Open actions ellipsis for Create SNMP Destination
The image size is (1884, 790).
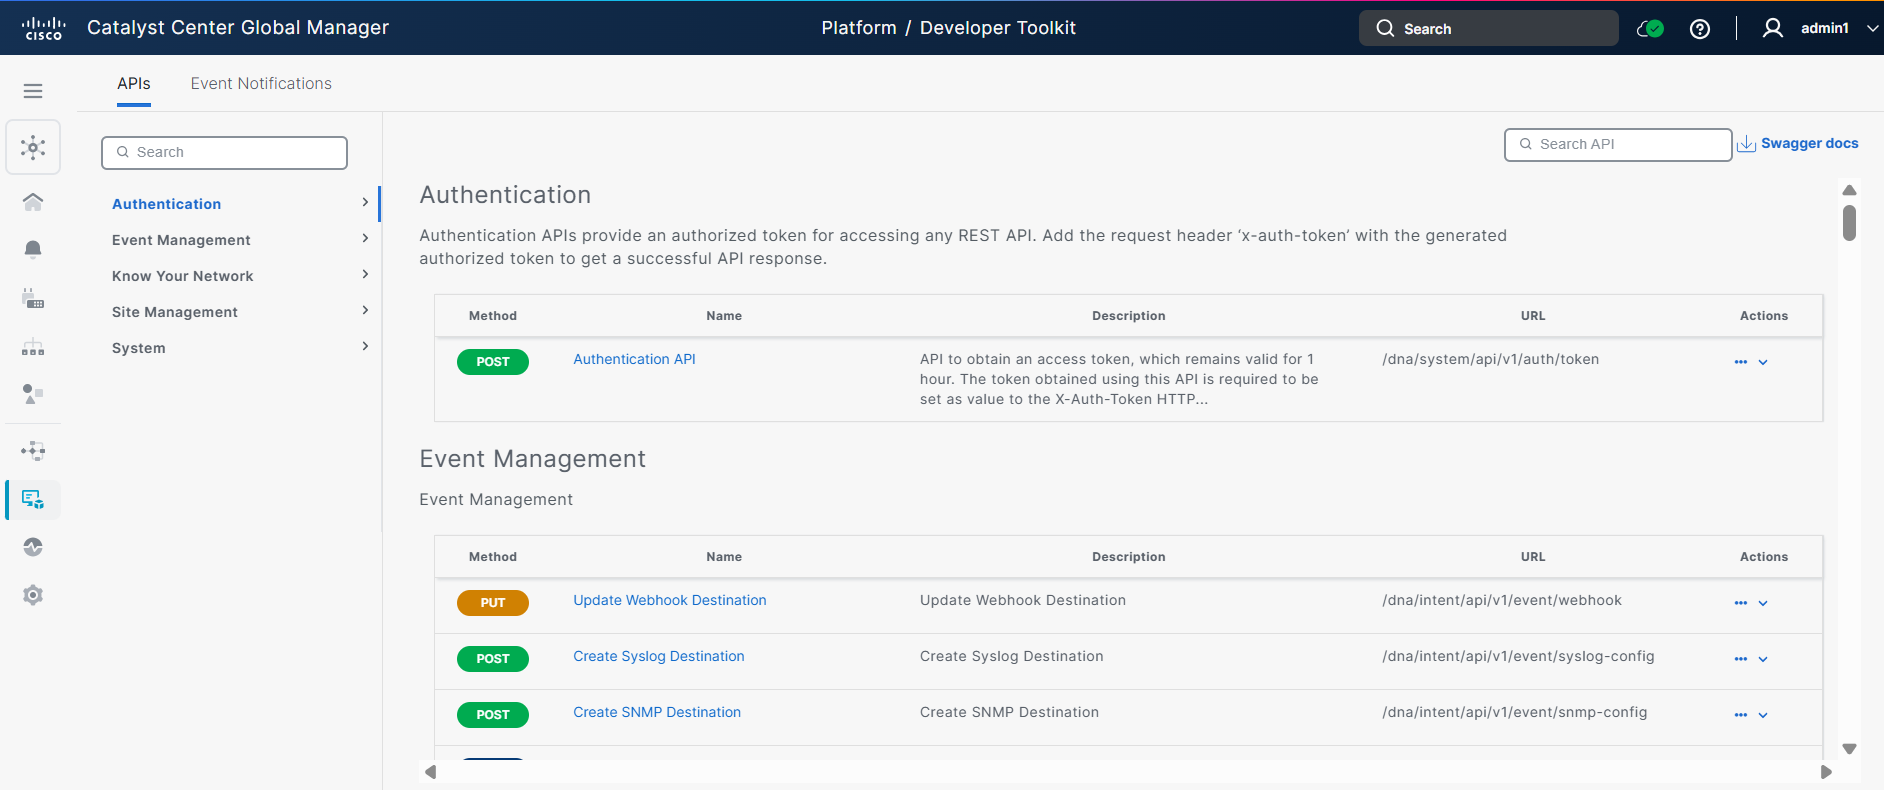point(1741,715)
